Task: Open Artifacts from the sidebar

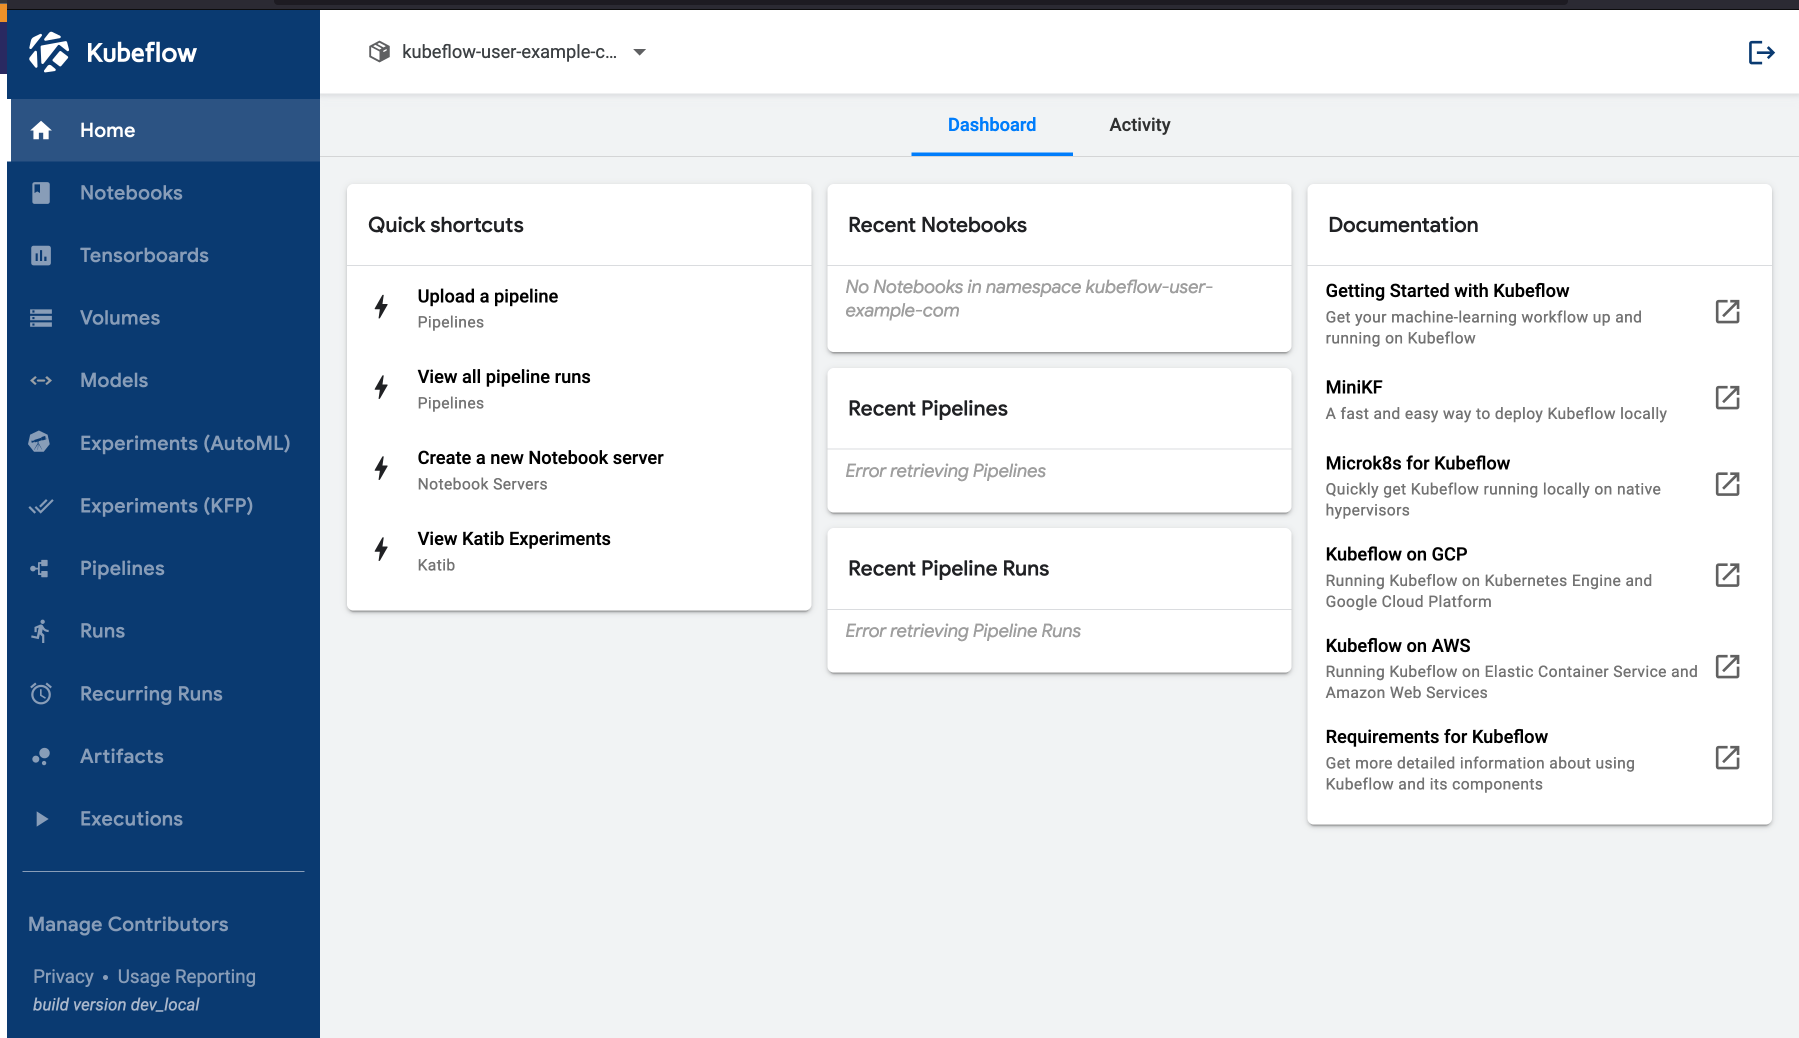Action: pos(164,756)
